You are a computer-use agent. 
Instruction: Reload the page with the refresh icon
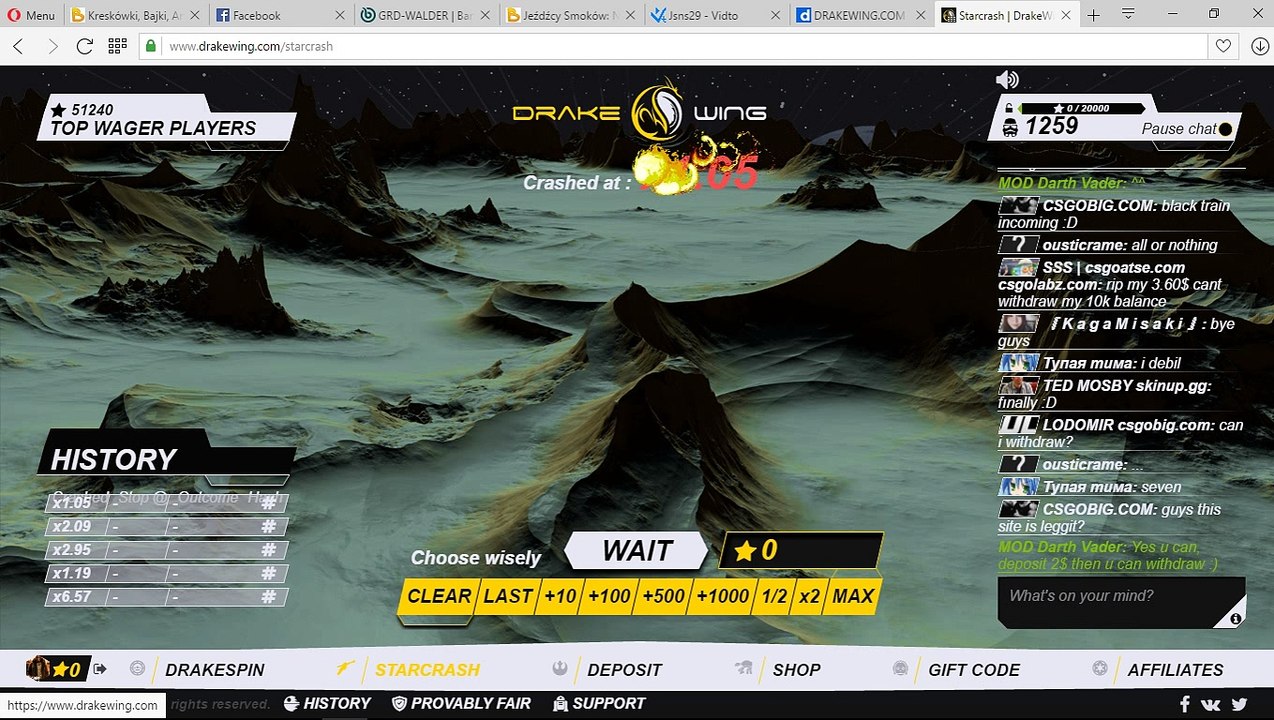coord(85,46)
